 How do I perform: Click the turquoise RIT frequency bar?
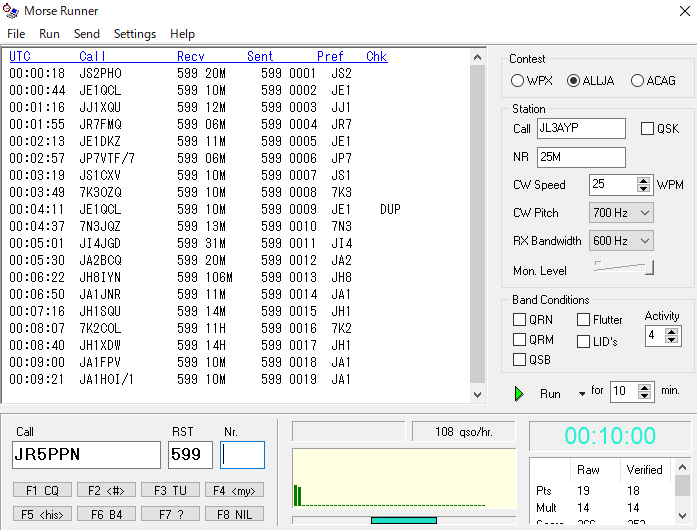tap(404, 520)
